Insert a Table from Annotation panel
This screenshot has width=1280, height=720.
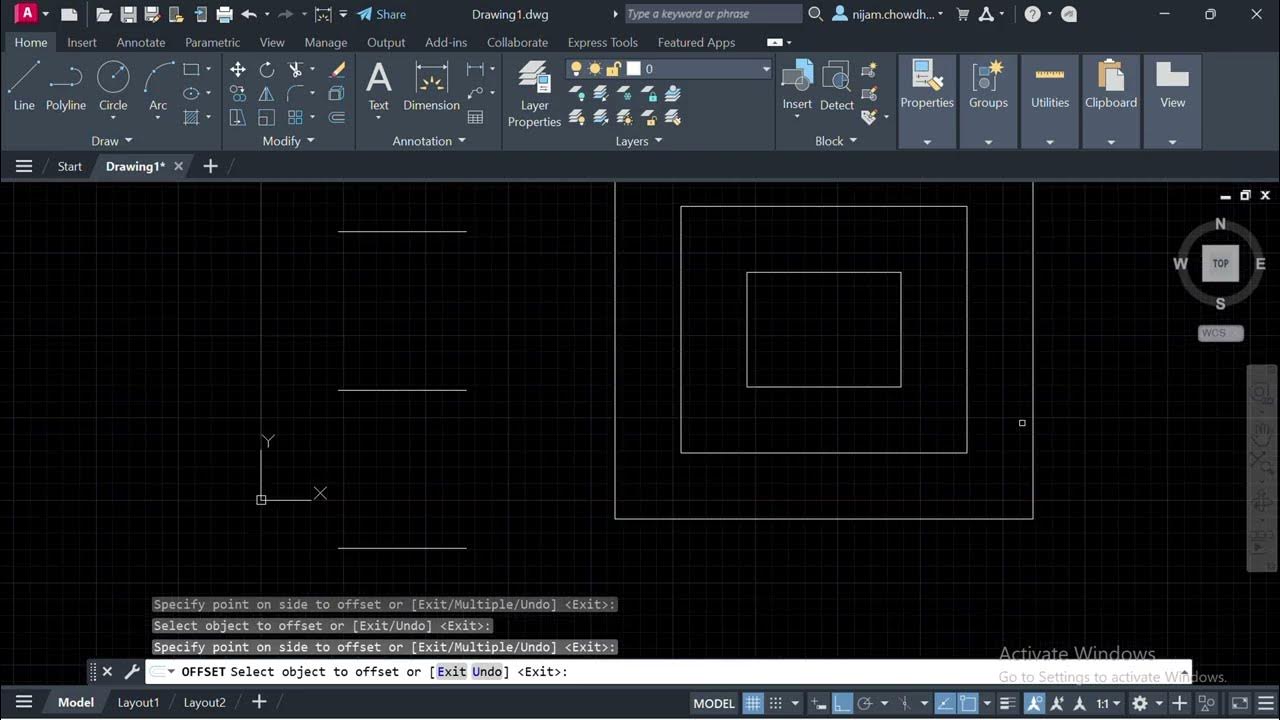[476, 117]
